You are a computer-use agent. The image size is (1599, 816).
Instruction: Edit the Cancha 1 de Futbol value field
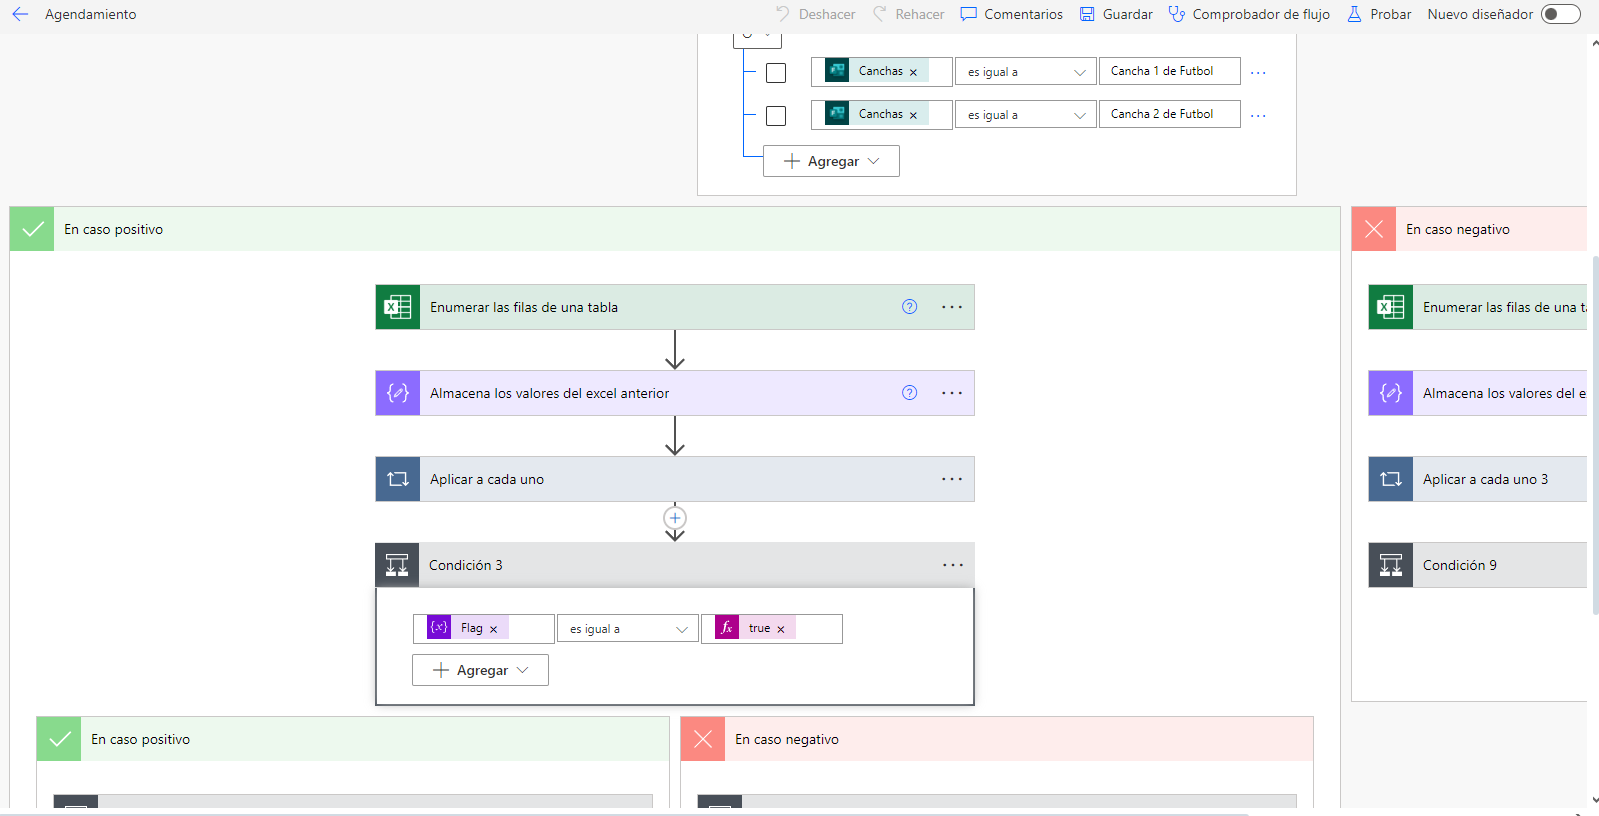coord(1170,71)
